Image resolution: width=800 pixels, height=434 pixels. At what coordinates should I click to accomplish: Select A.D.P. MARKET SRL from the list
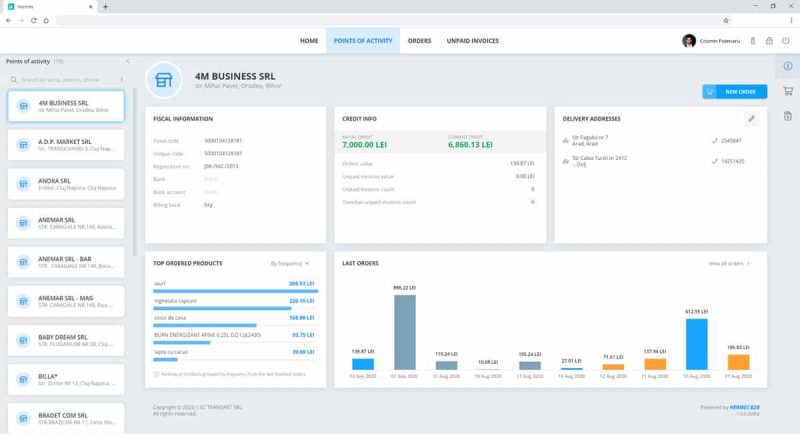pos(66,146)
